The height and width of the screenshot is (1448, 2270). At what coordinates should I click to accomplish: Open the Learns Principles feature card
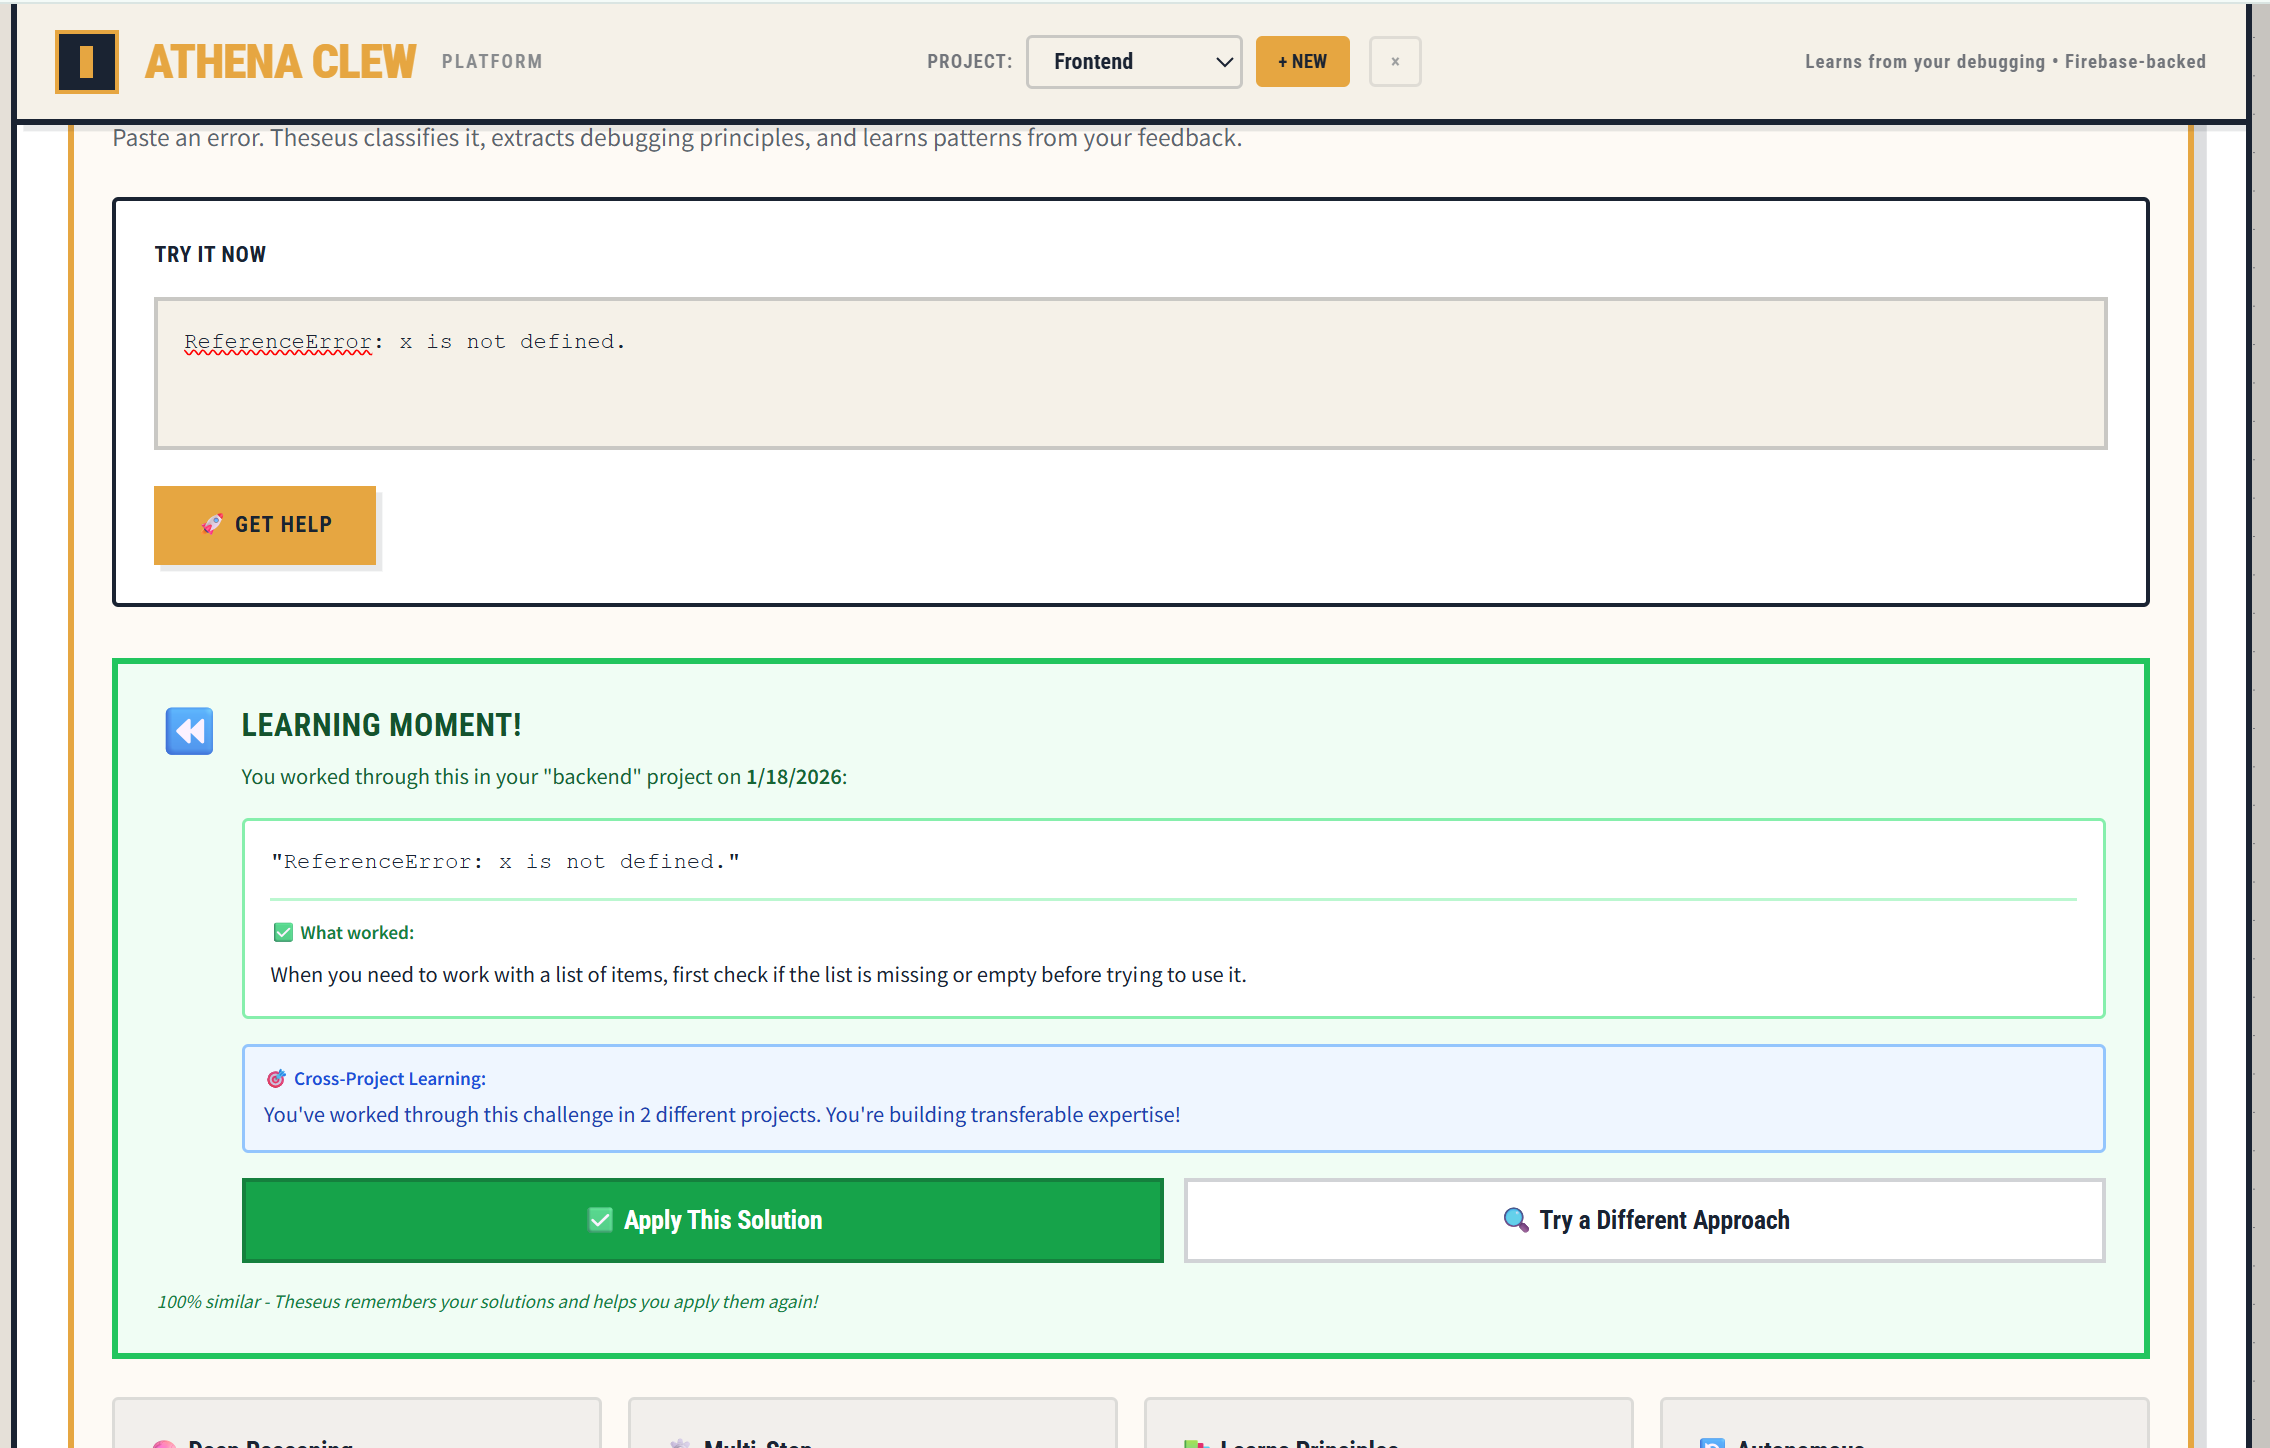pyautogui.click(x=1388, y=1428)
